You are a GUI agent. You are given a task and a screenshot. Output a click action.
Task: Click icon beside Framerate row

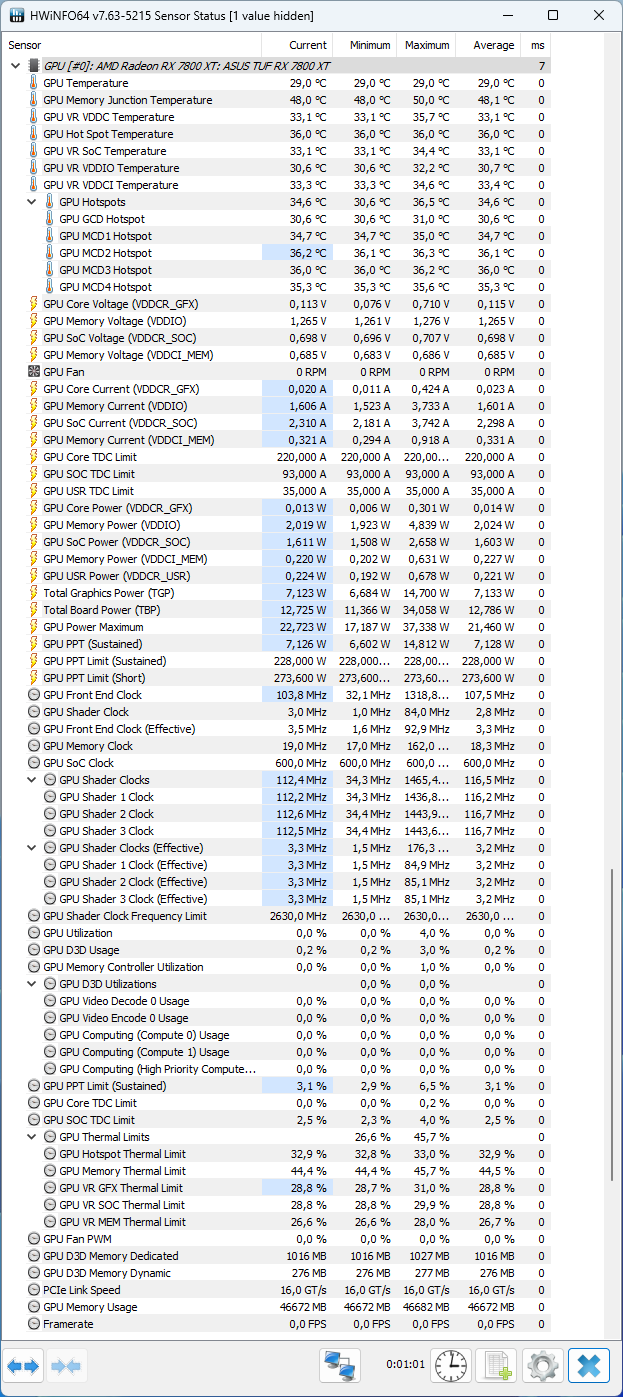click(x=34, y=1324)
